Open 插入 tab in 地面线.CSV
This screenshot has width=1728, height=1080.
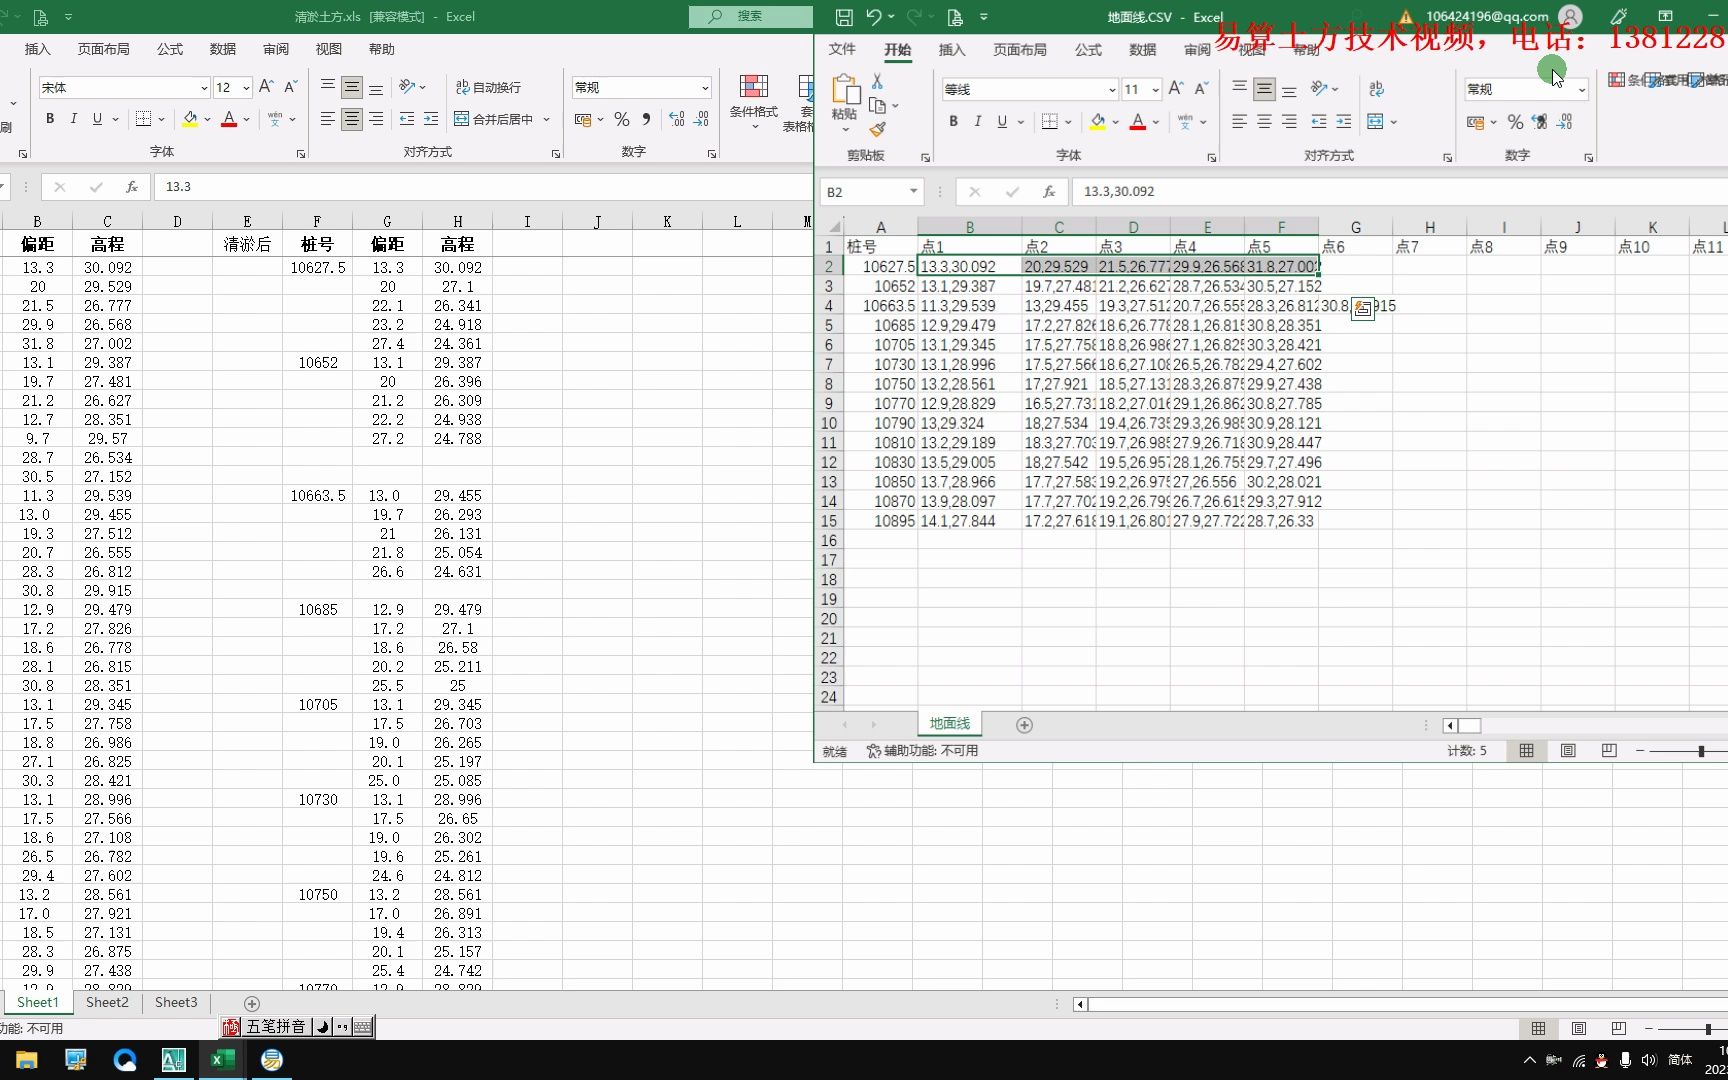[951, 49]
